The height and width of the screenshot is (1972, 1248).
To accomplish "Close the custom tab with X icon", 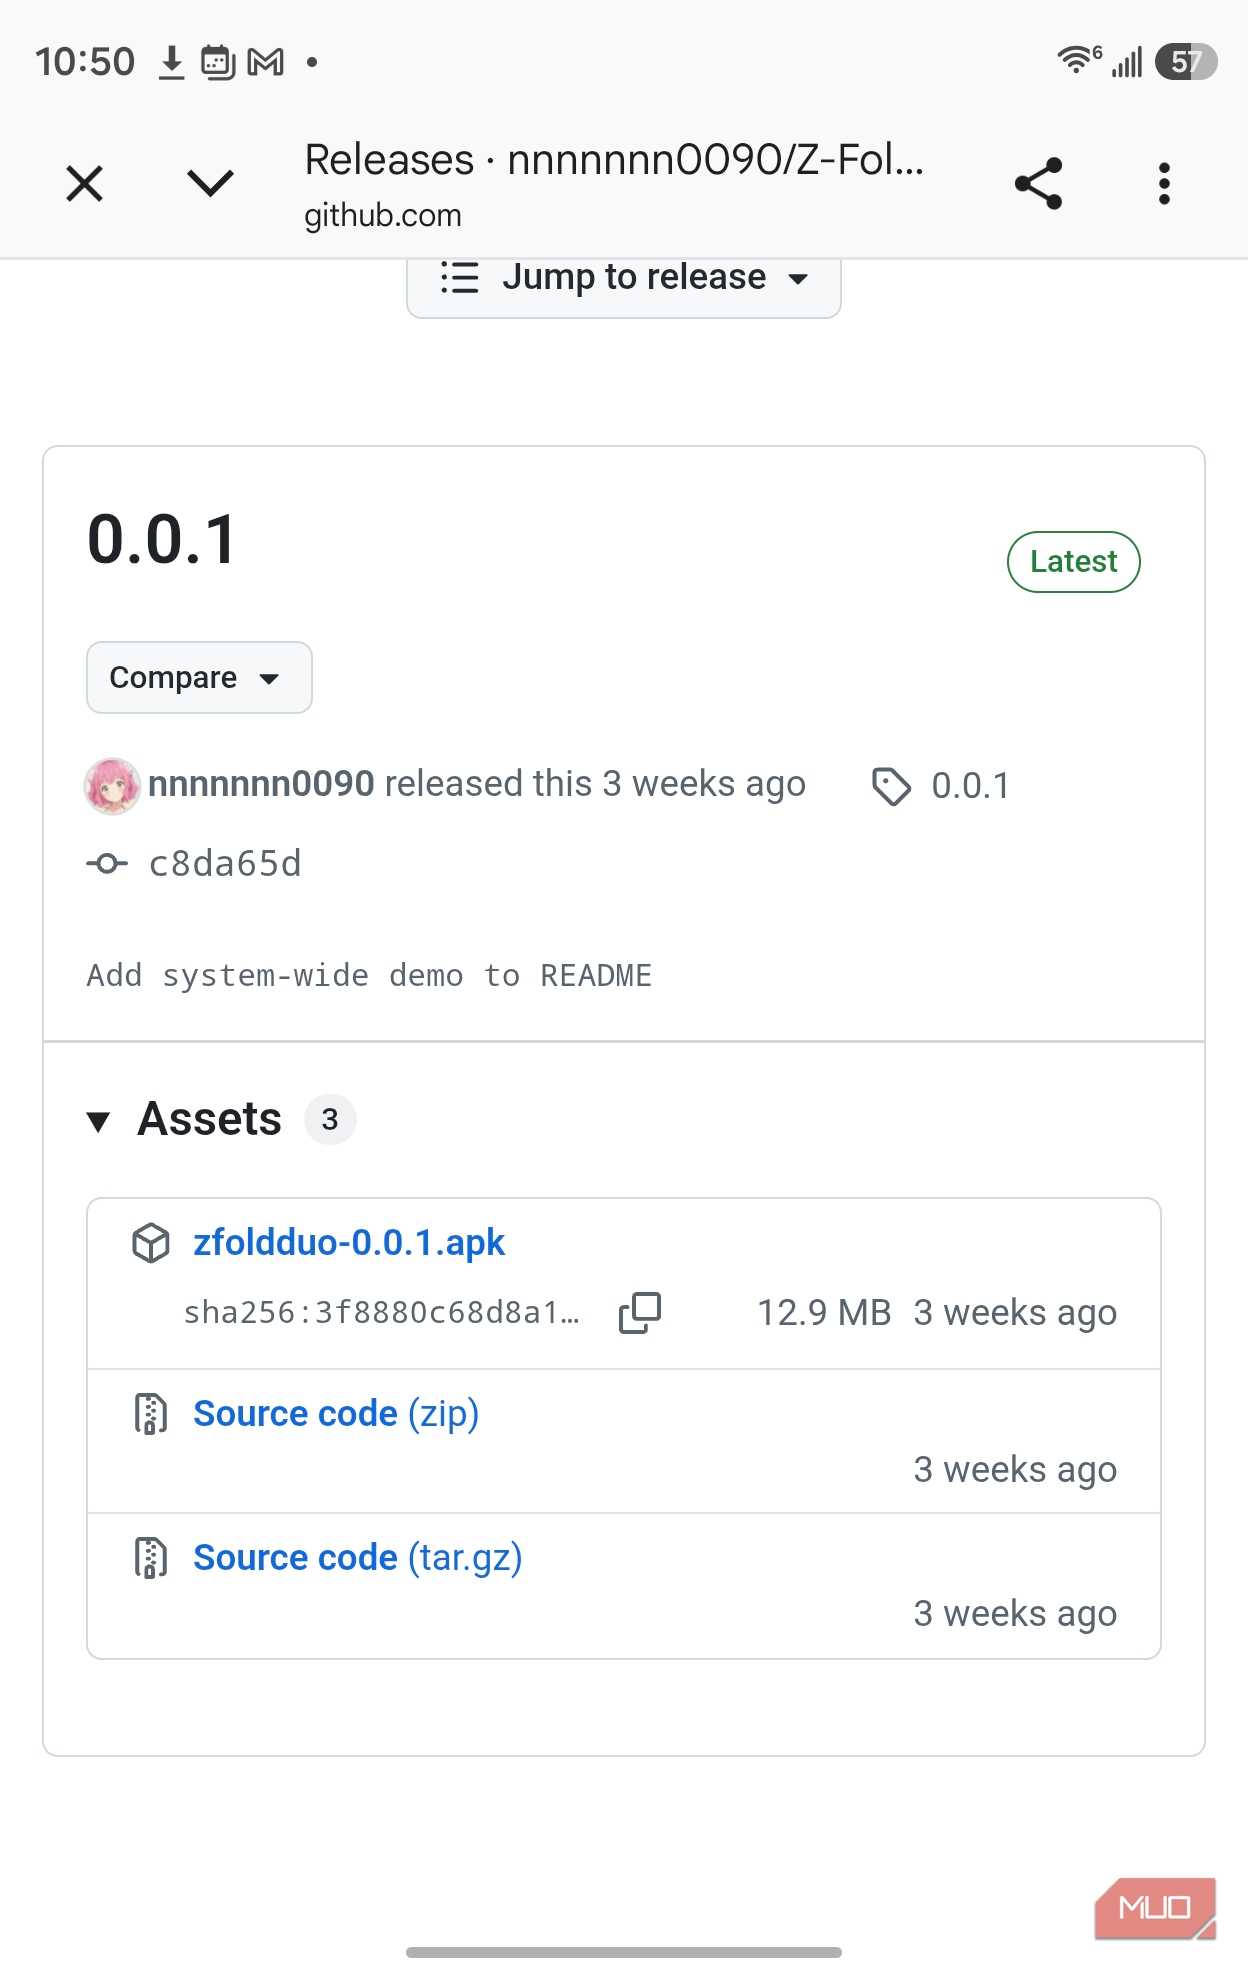I will (85, 184).
